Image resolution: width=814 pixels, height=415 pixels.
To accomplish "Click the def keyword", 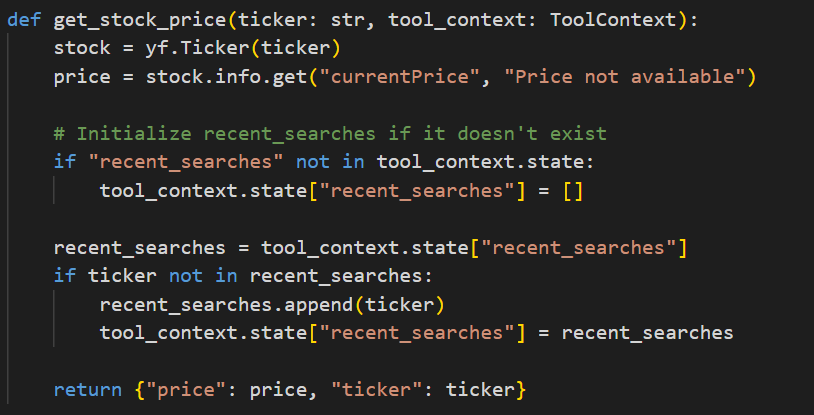I will (24, 20).
